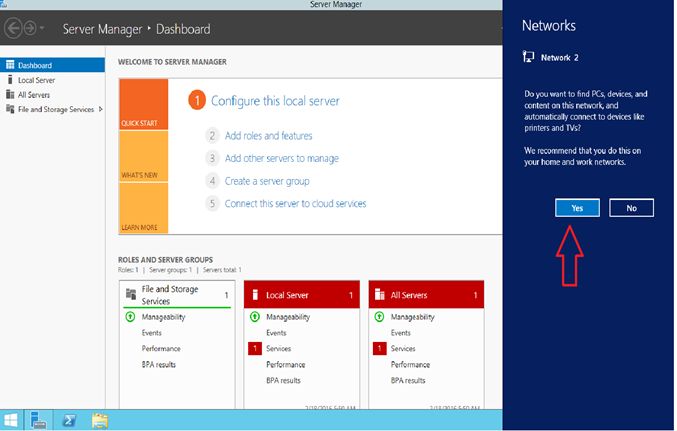This screenshot has width=677, height=431.
Task: Click Add other servers to manage
Action: click(282, 158)
